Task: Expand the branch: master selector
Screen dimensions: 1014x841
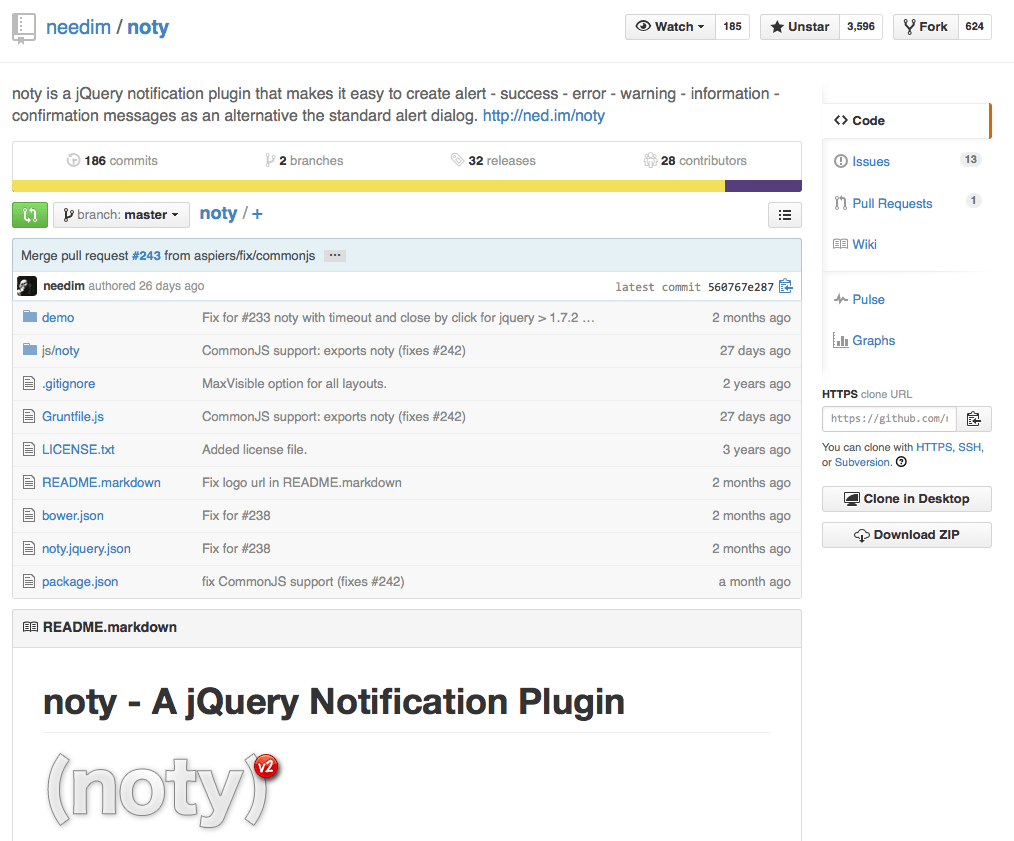Action: [x=121, y=215]
